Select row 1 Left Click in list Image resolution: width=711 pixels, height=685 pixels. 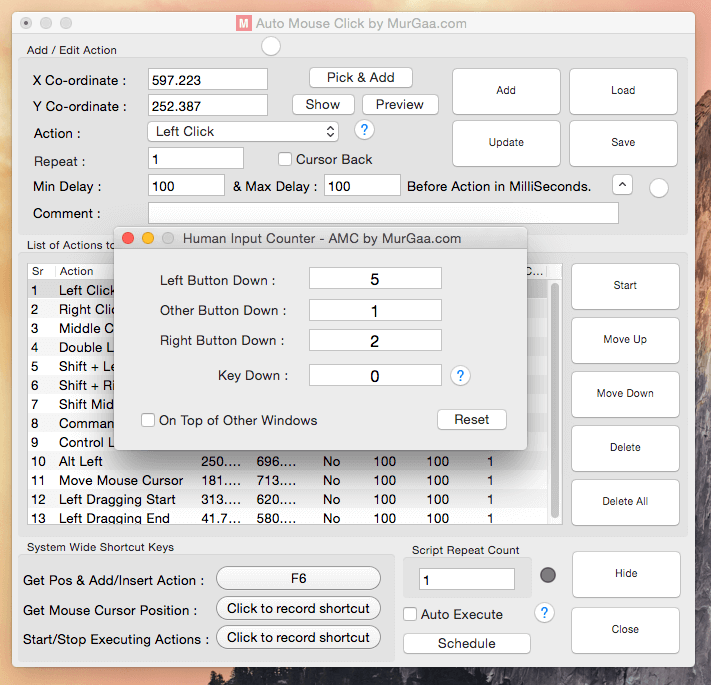pos(71,290)
